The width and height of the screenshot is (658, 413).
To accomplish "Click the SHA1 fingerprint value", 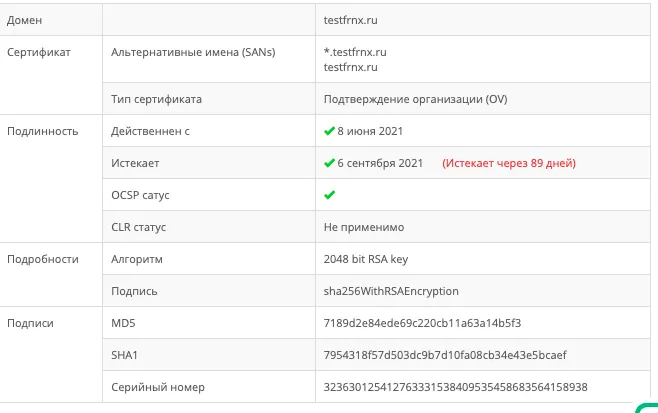I will [446, 355].
